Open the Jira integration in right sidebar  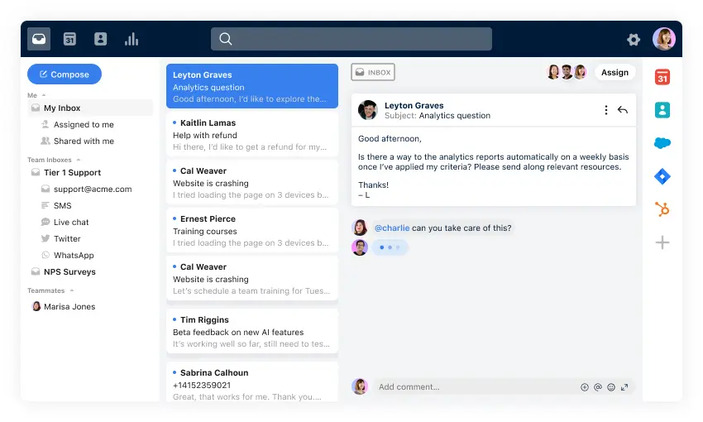(x=662, y=176)
